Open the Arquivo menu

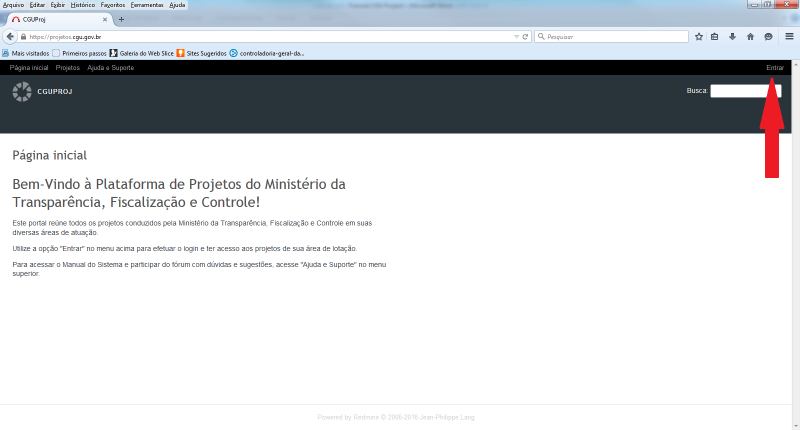[14, 5]
